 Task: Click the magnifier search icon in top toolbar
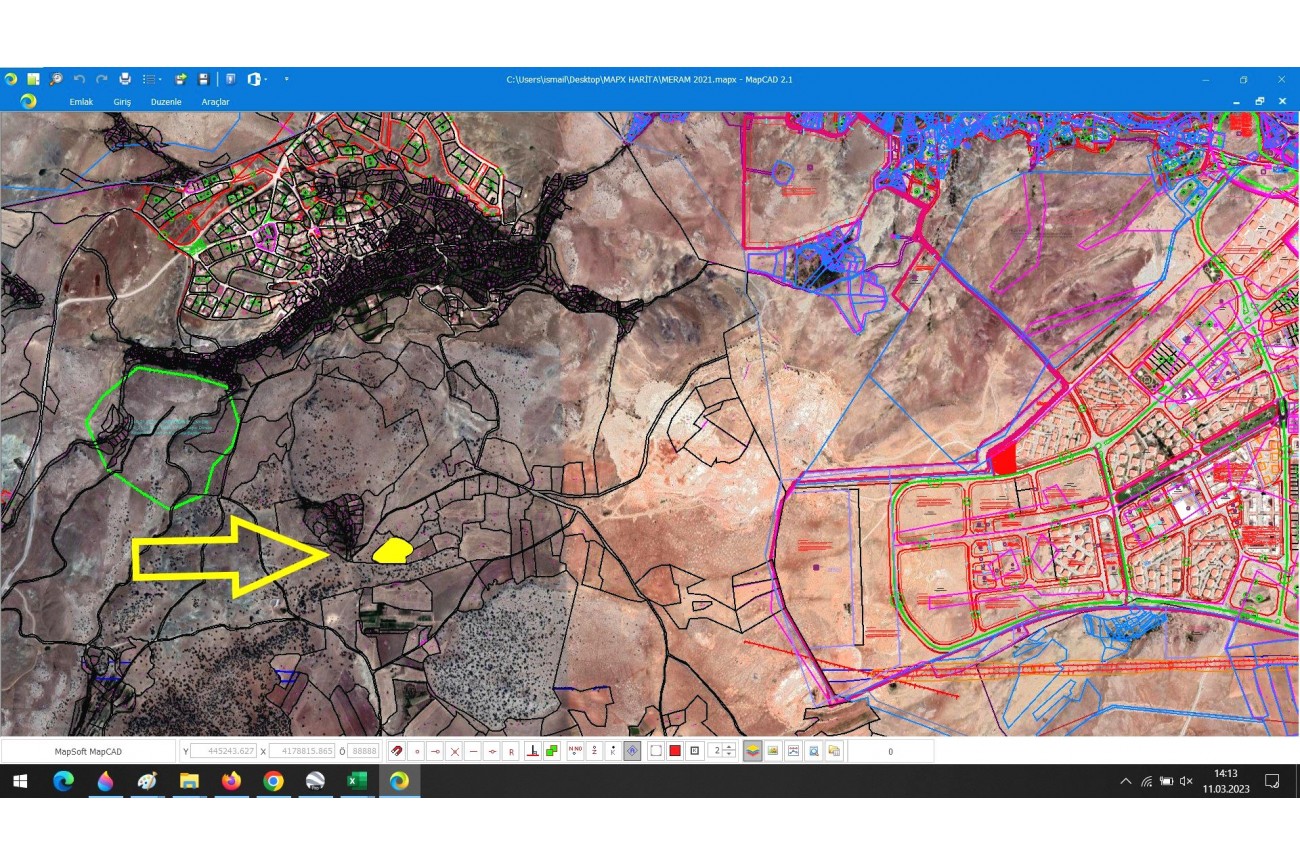[56, 79]
